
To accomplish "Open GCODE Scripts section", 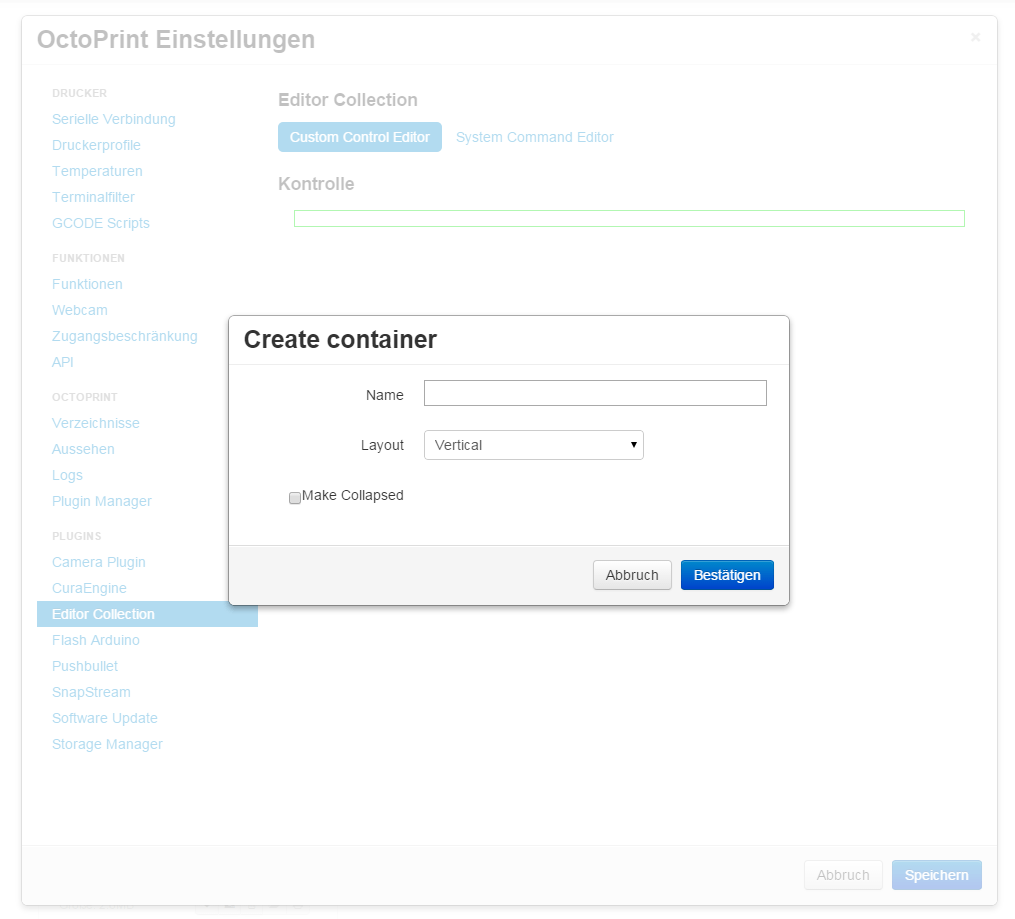I will click(100, 223).
